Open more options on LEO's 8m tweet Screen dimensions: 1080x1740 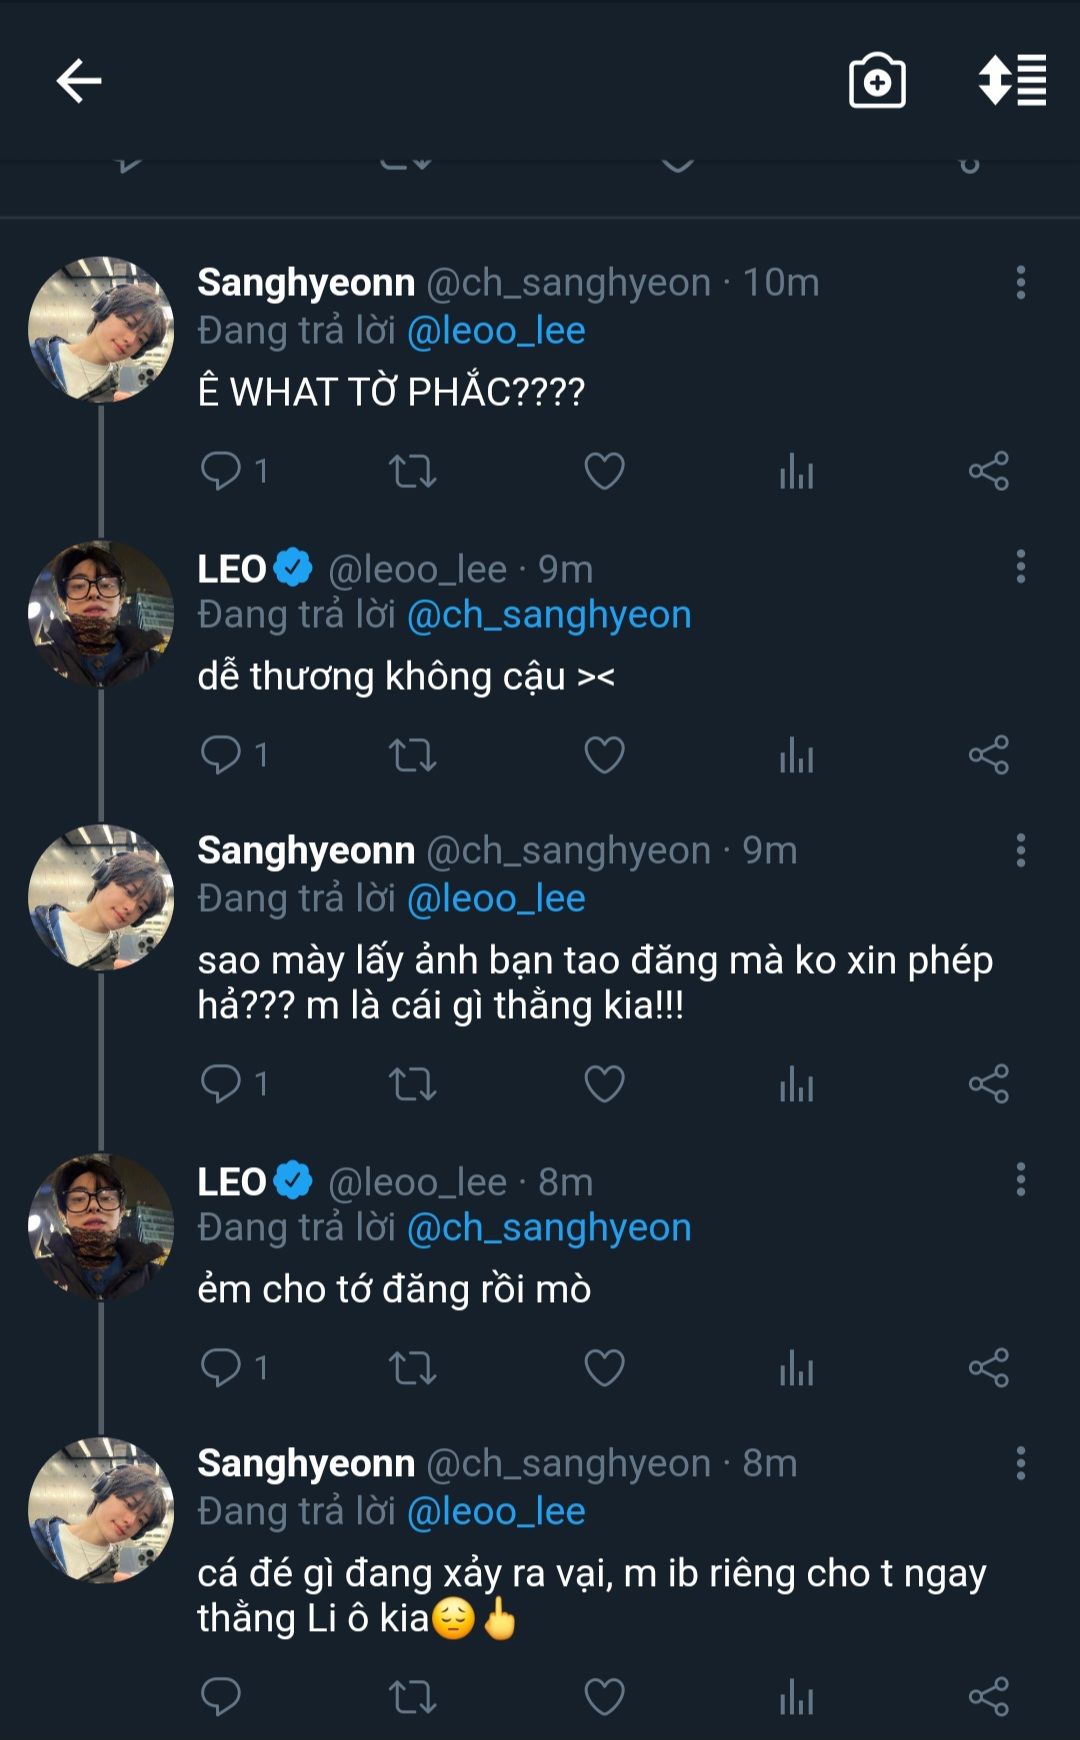(x=1020, y=1180)
